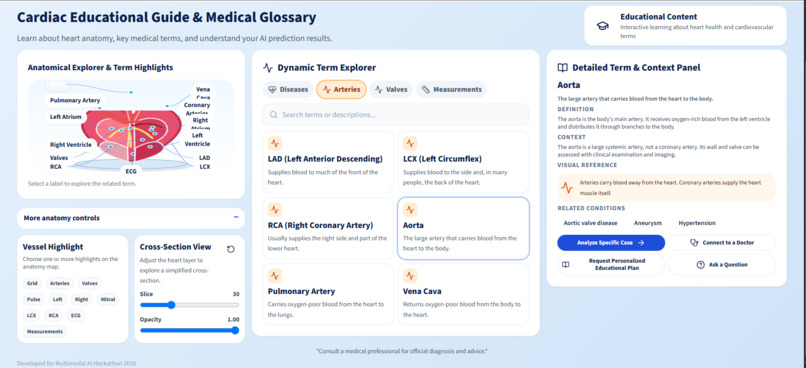806x368 pixels.
Task: Select the LCX label on the anatomy map
Action: (204, 167)
